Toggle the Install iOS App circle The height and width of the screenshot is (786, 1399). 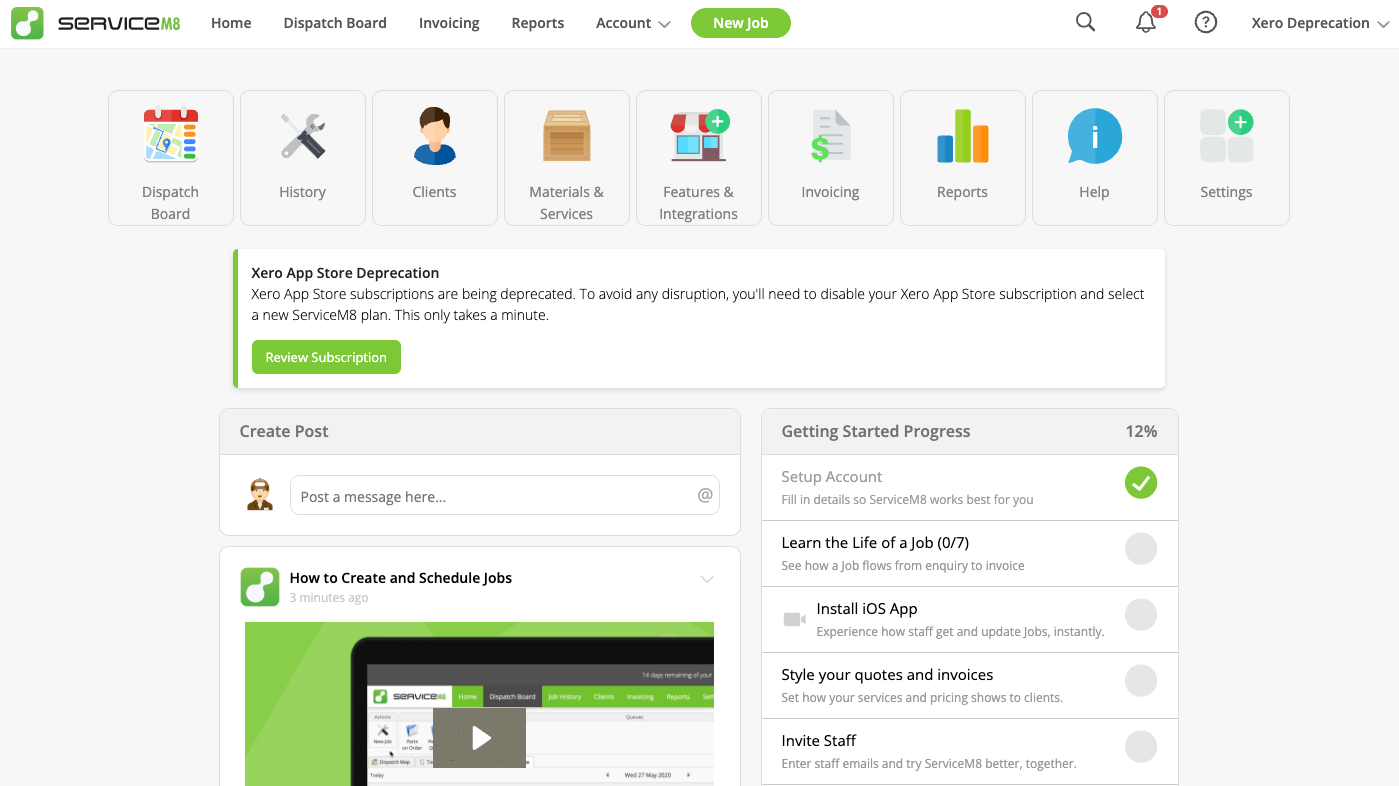(x=1141, y=615)
